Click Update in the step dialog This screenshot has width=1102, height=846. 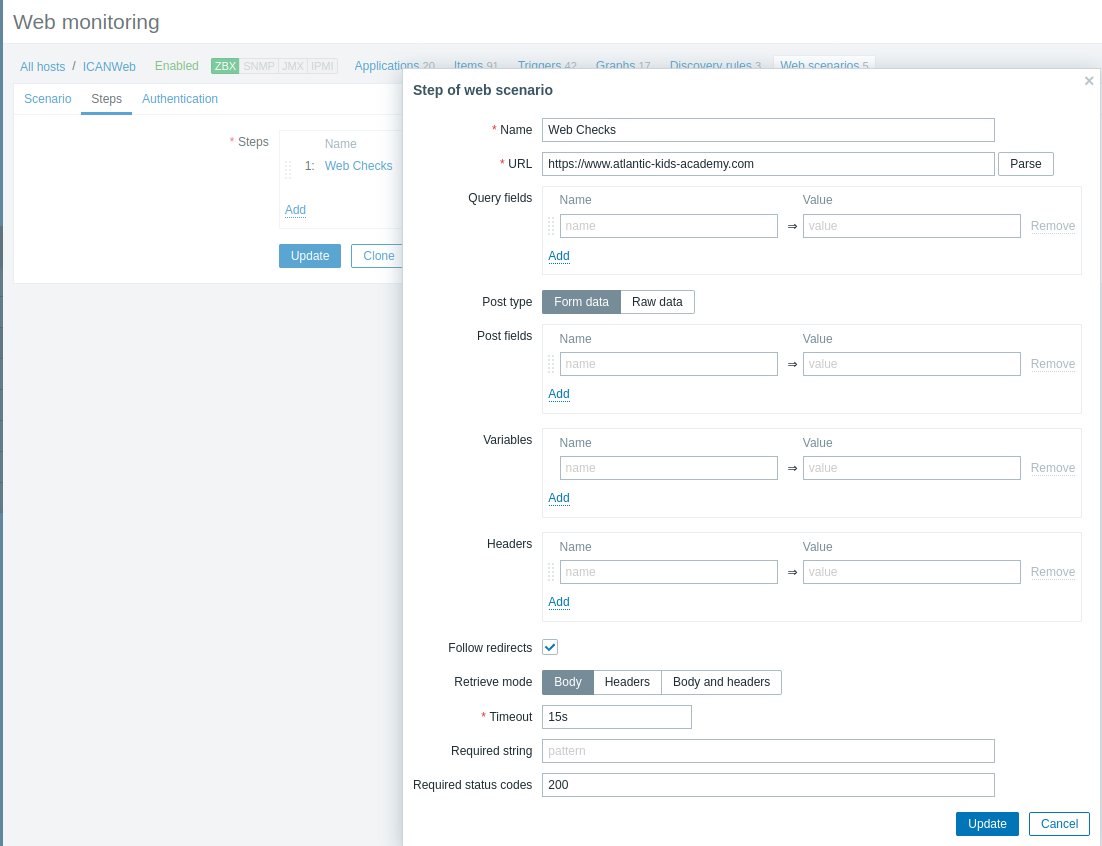coord(987,824)
